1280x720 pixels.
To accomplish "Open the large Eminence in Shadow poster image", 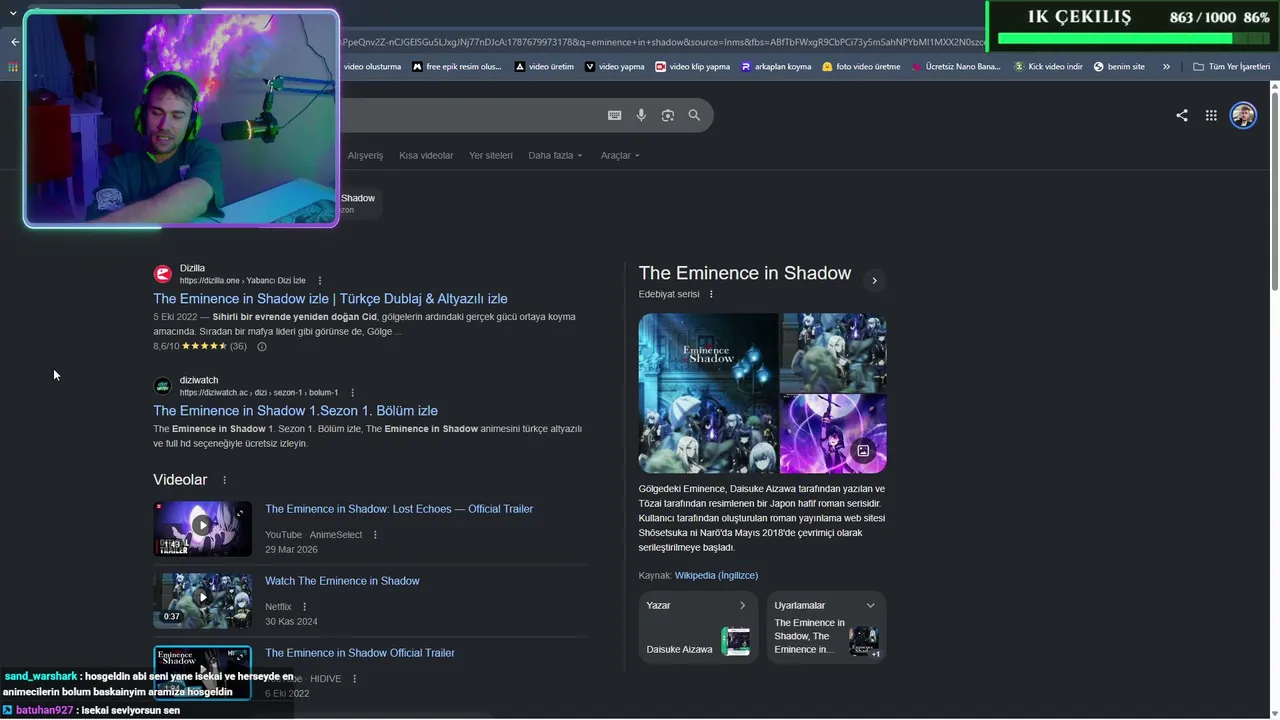I will tap(708, 393).
